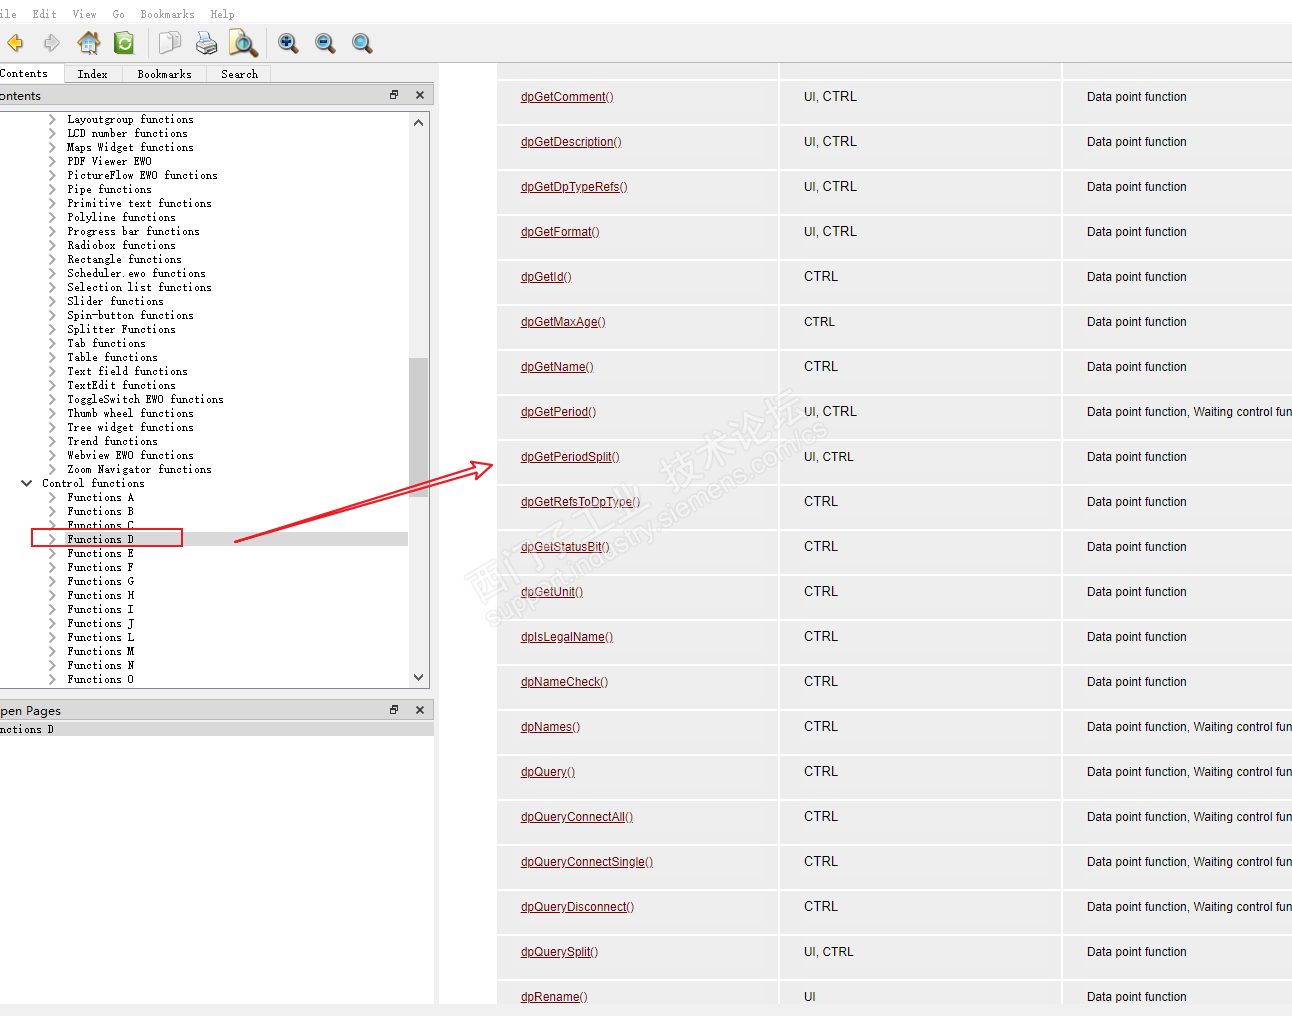Zoom in on the help page
The image size is (1292, 1016).
click(288, 43)
